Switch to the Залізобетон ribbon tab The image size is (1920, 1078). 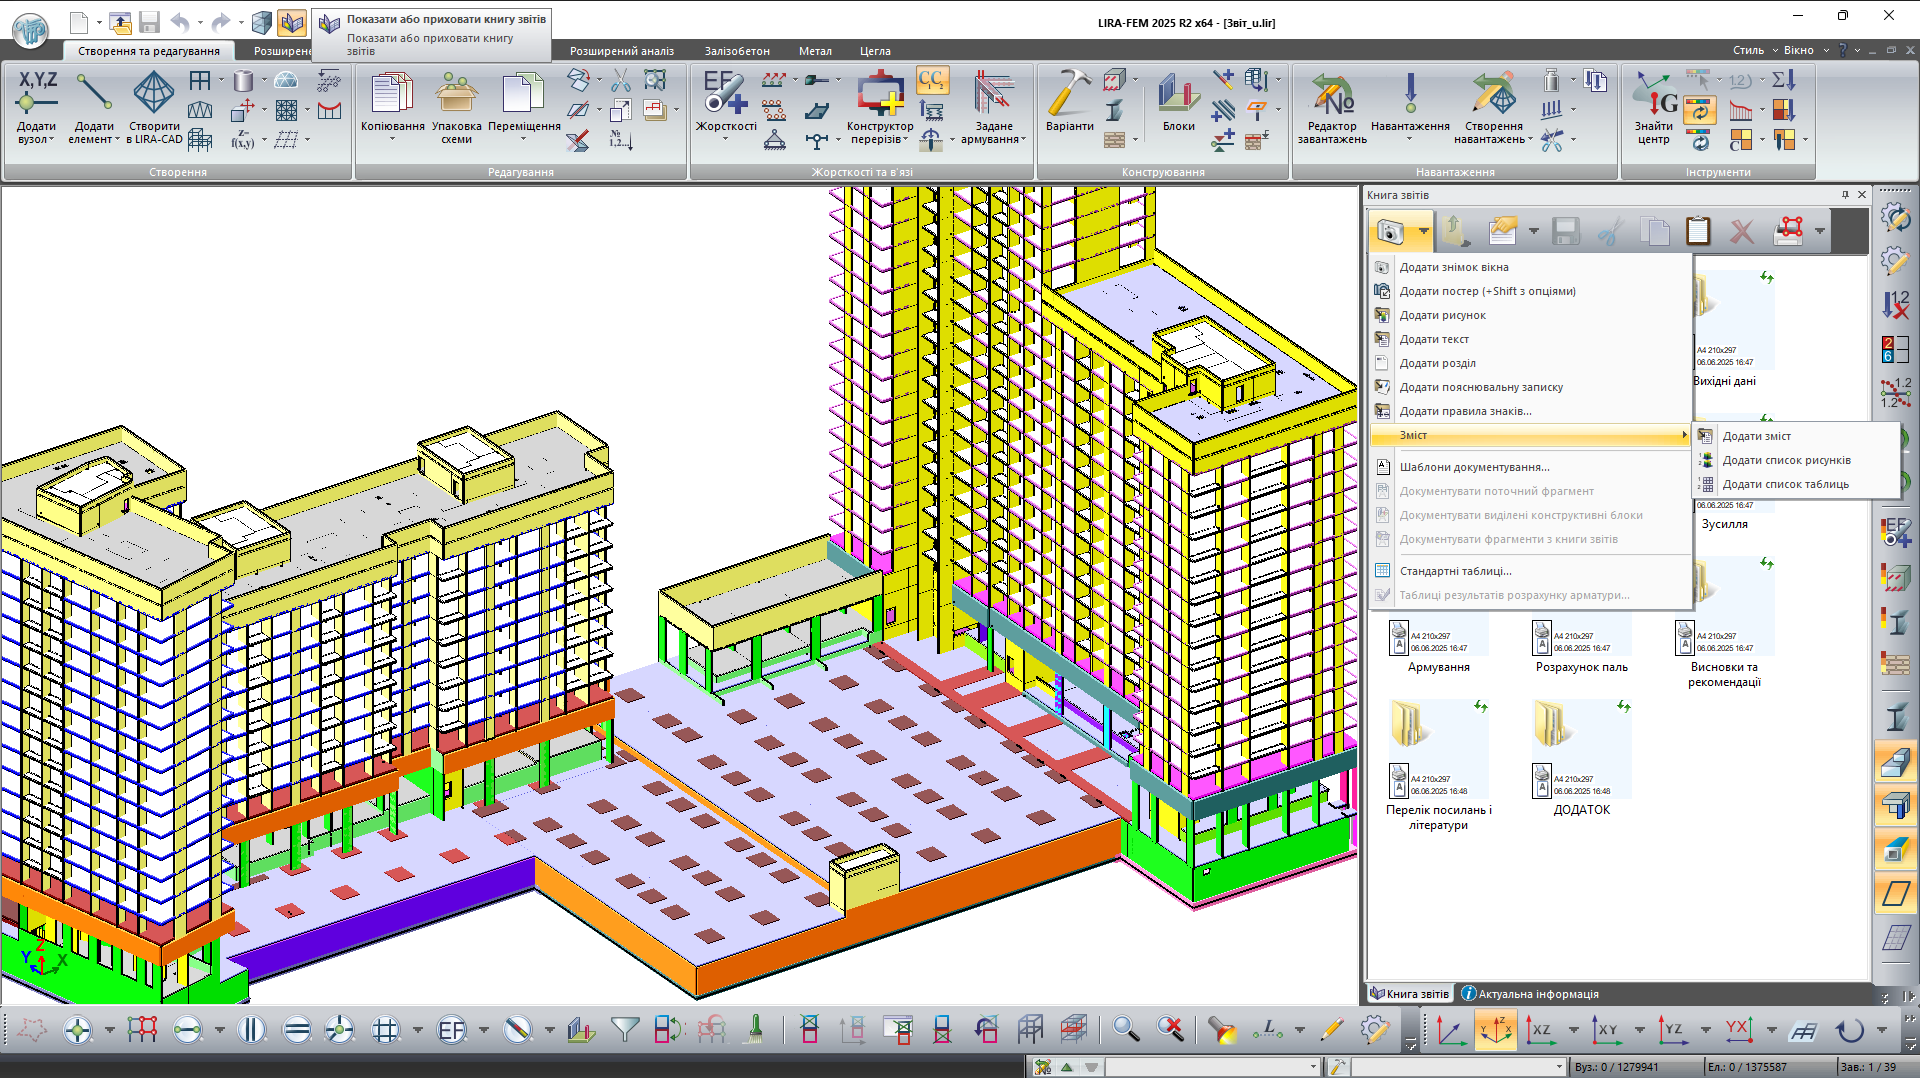(x=737, y=51)
